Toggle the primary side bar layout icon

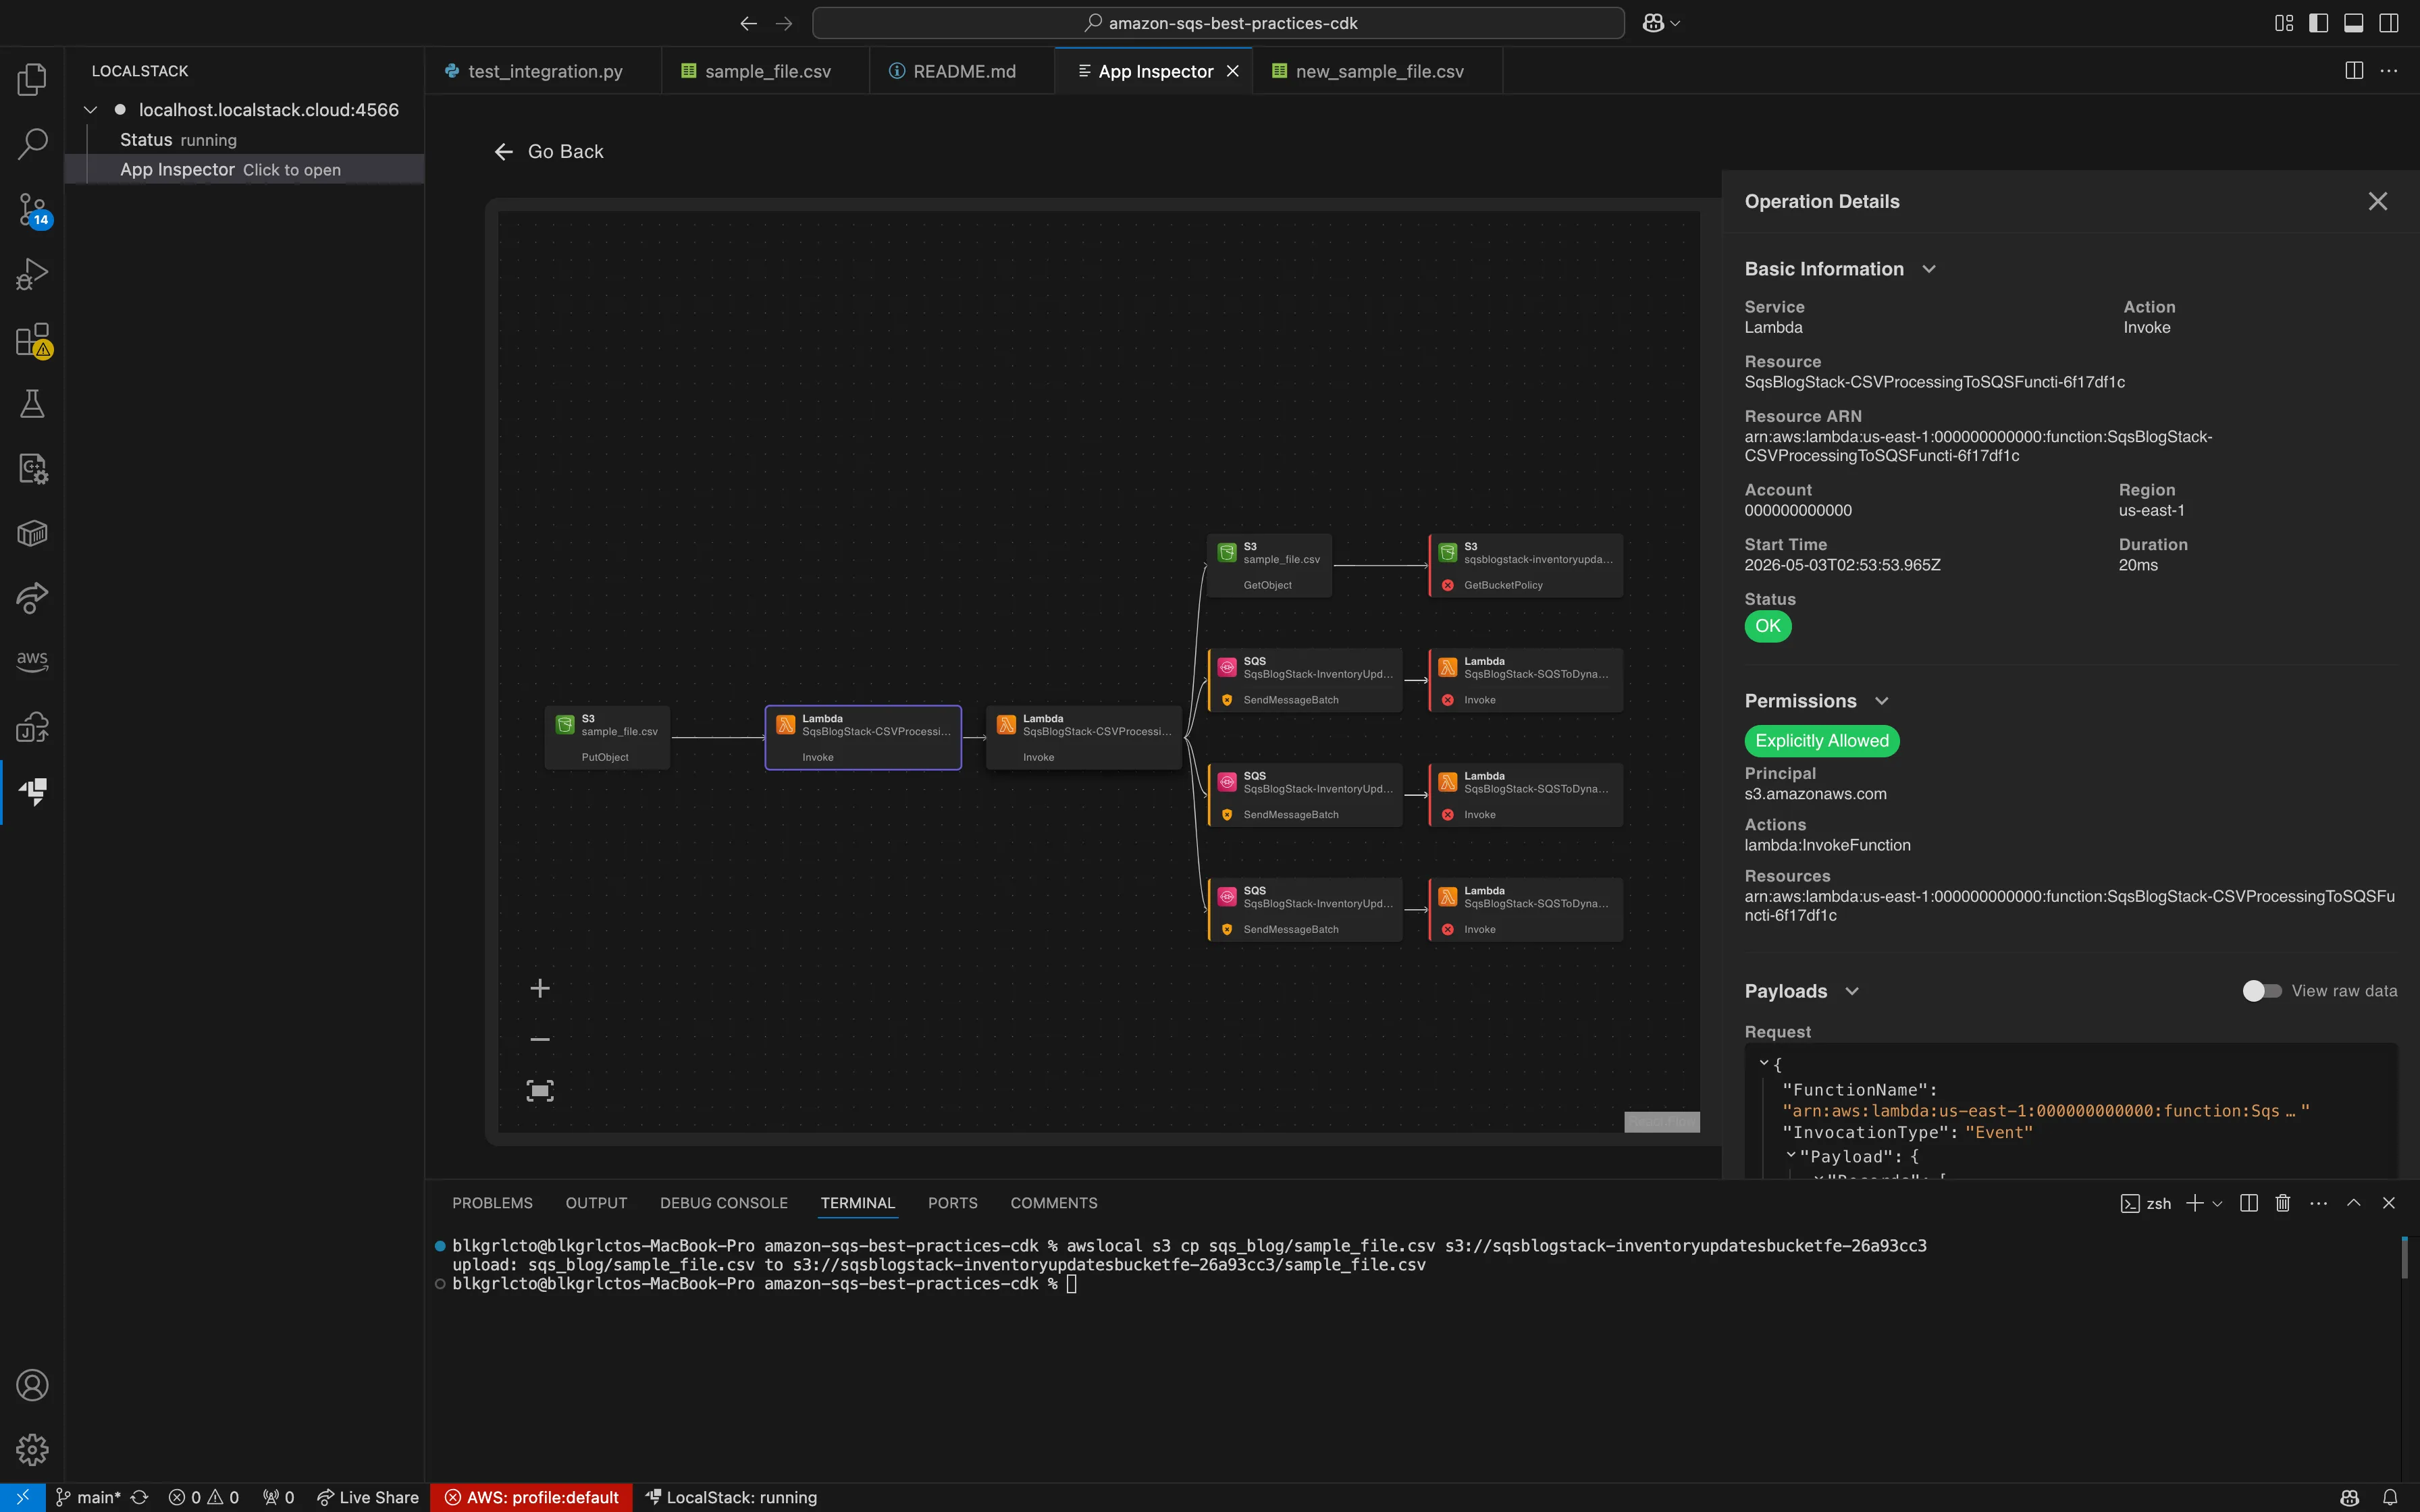click(x=2318, y=23)
